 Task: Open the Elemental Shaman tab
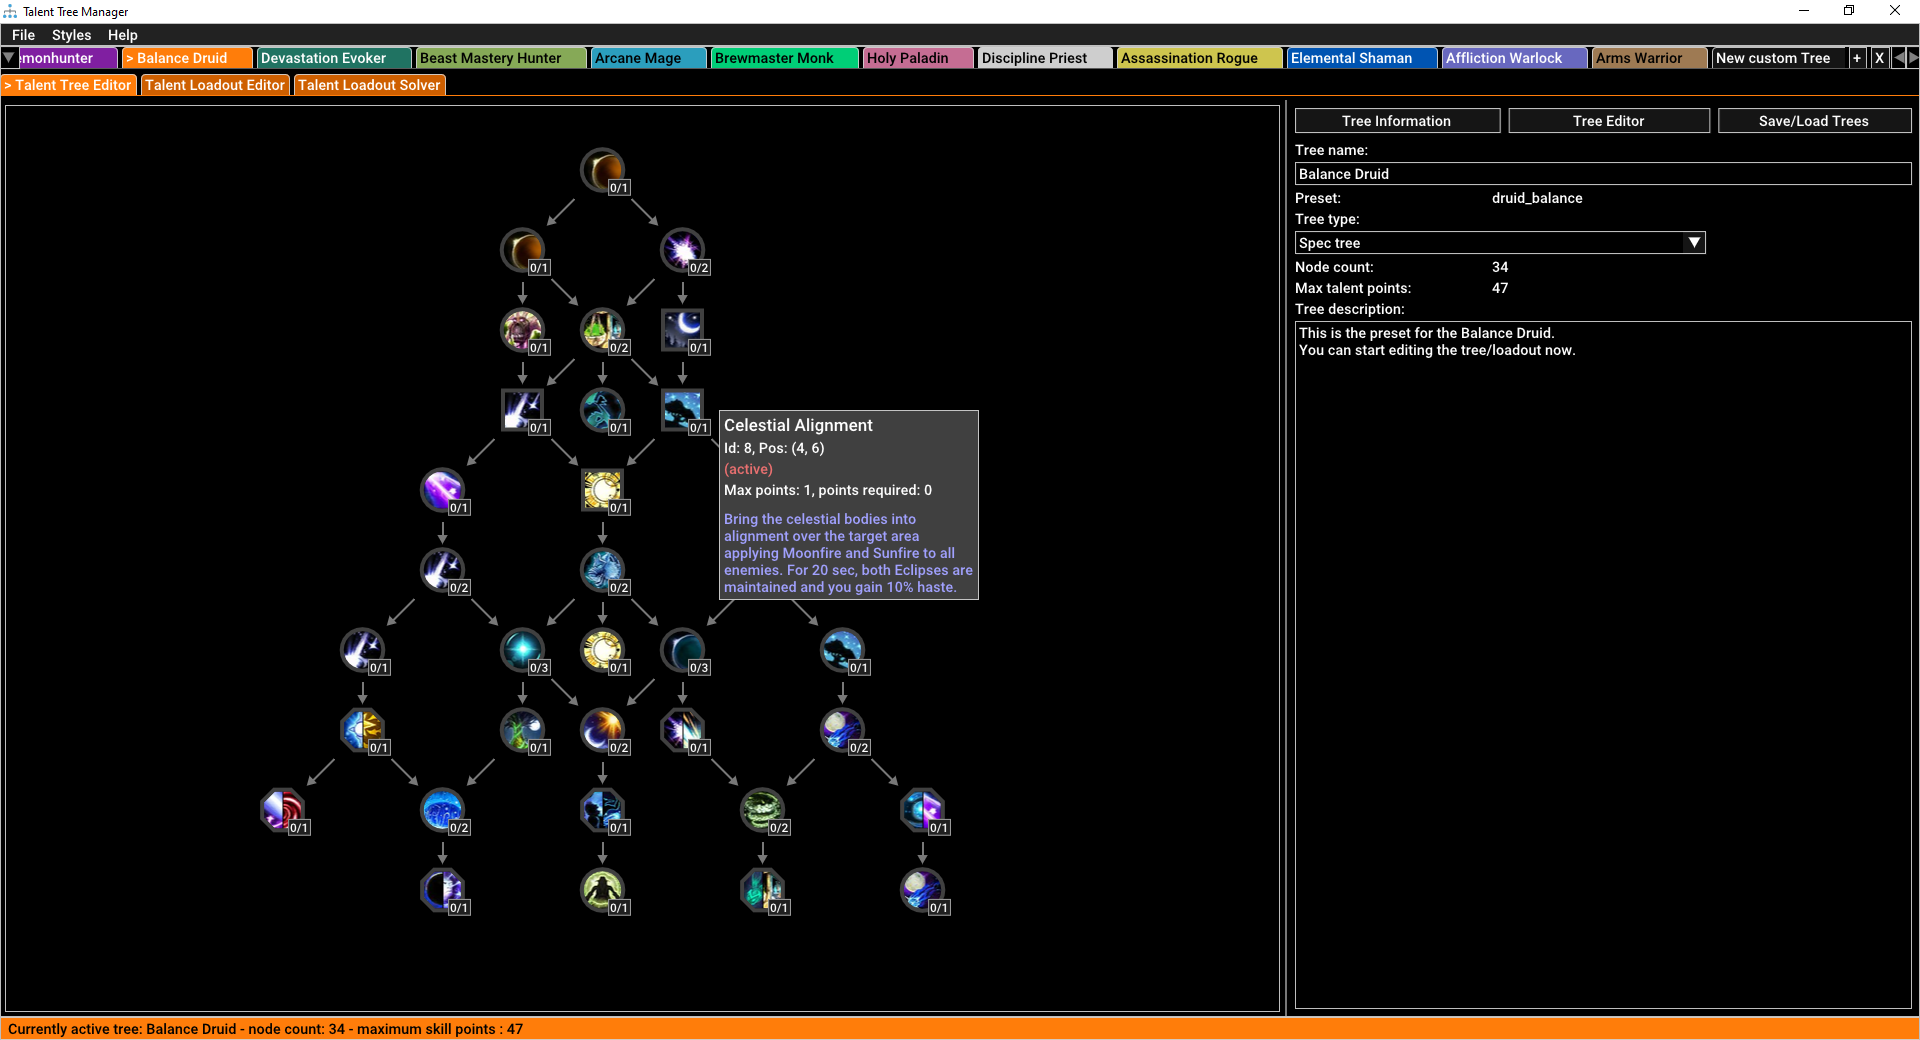click(1362, 58)
